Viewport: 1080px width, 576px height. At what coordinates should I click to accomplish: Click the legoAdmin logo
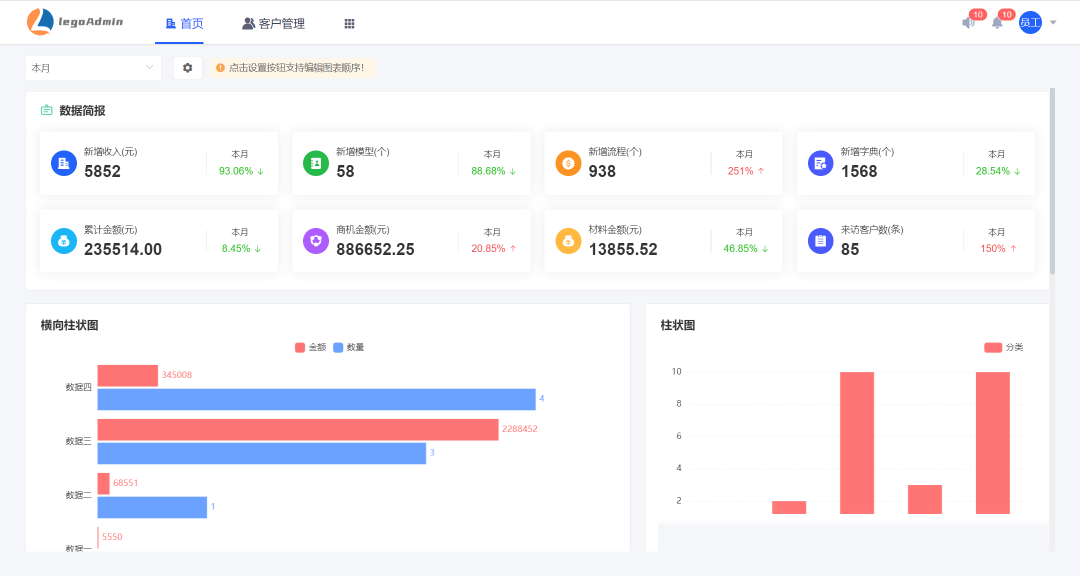pos(75,21)
